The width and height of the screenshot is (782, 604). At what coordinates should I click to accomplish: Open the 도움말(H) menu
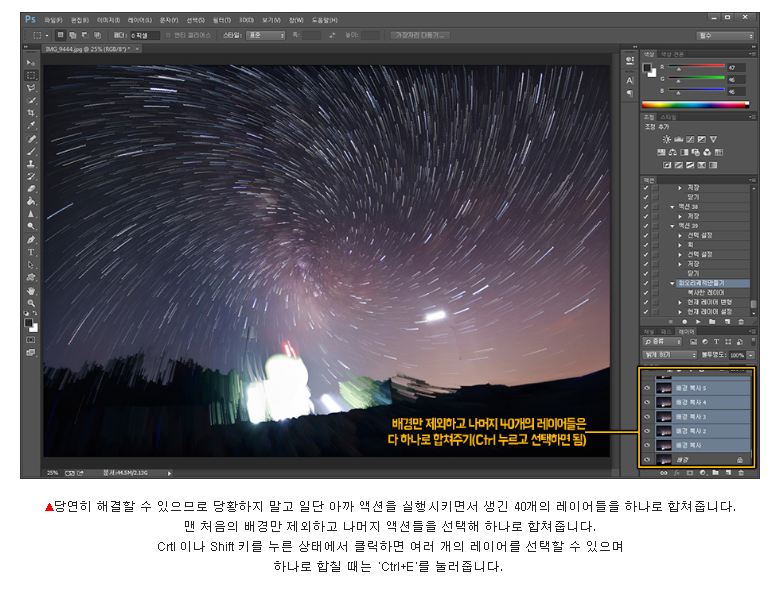click(325, 20)
